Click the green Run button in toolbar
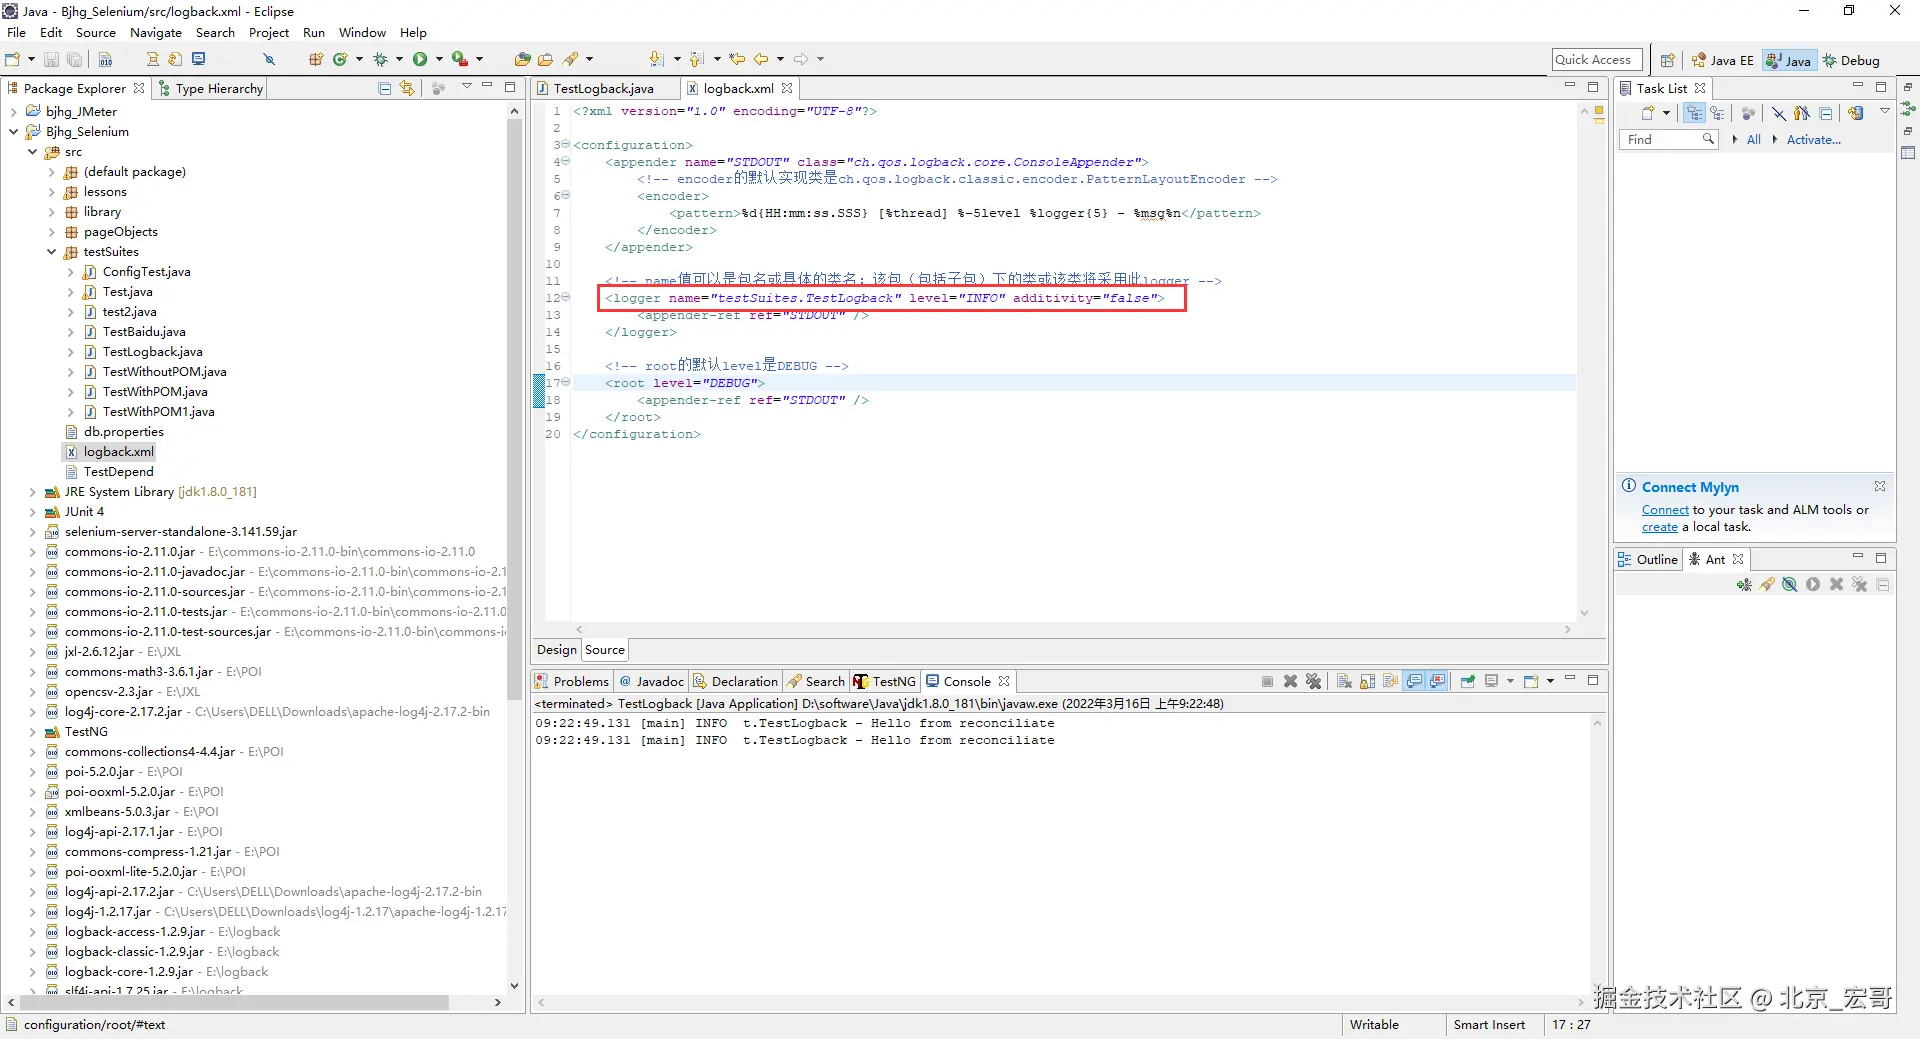 (x=420, y=60)
